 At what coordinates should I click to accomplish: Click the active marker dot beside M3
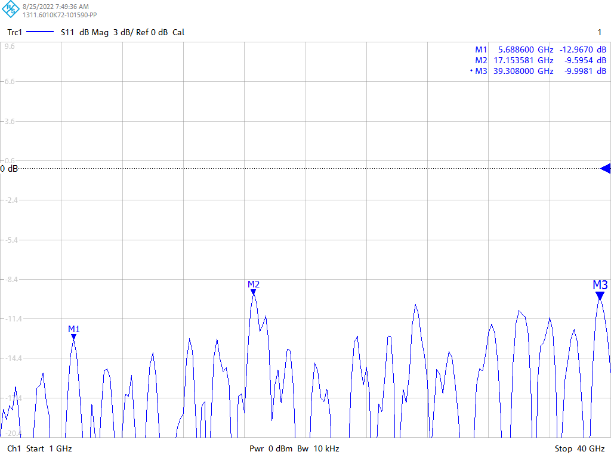coord(470,71)
